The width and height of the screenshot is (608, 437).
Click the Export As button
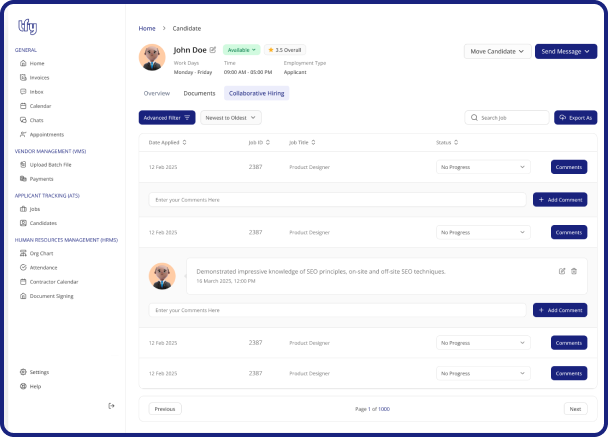(575, 117)
